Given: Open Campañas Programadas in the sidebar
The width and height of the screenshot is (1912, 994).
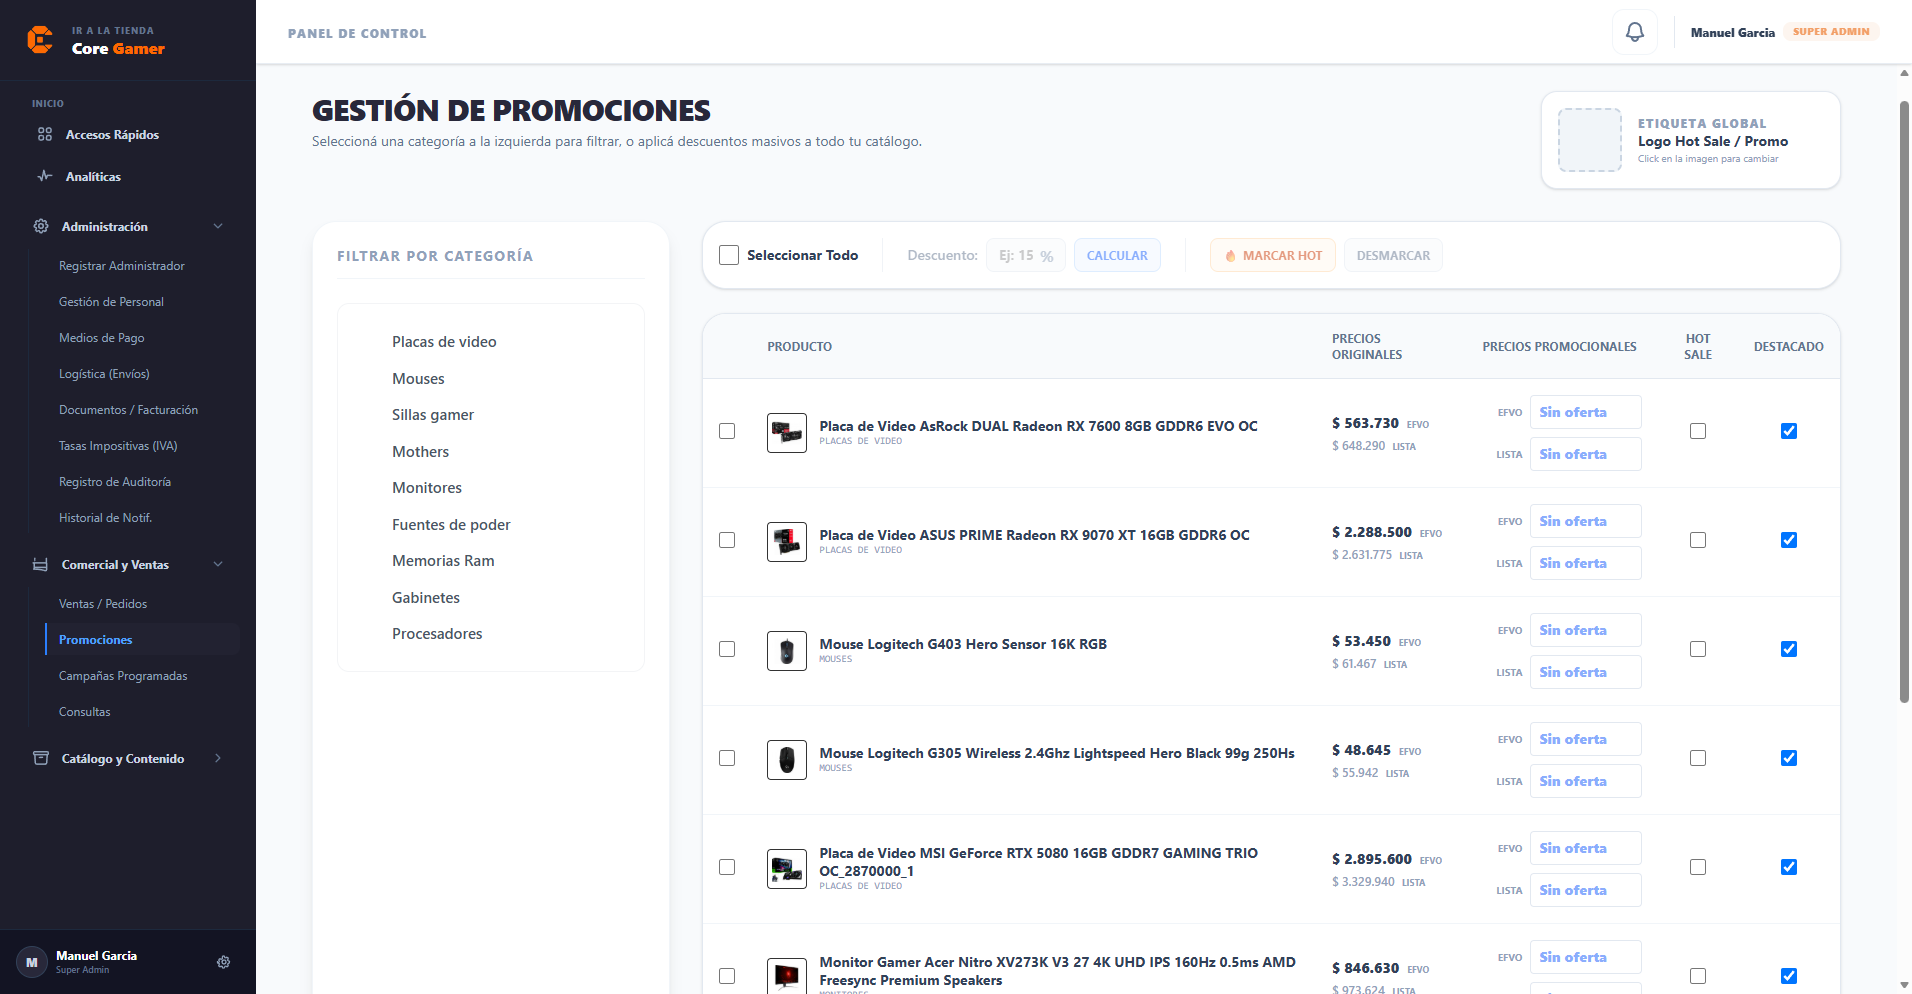Looking at the screenshot, I should coord(123,676).
